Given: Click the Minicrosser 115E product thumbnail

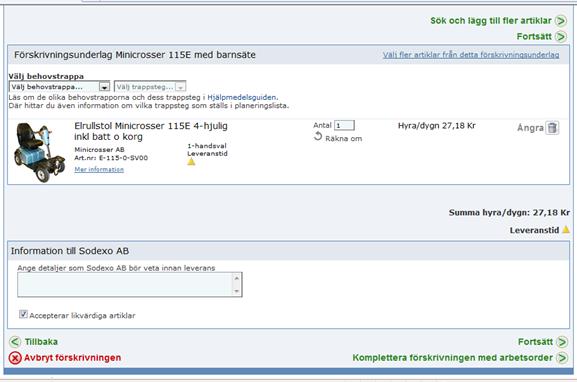Looking at the screenshot, I should pyautogui.click(x=39, y=152).
